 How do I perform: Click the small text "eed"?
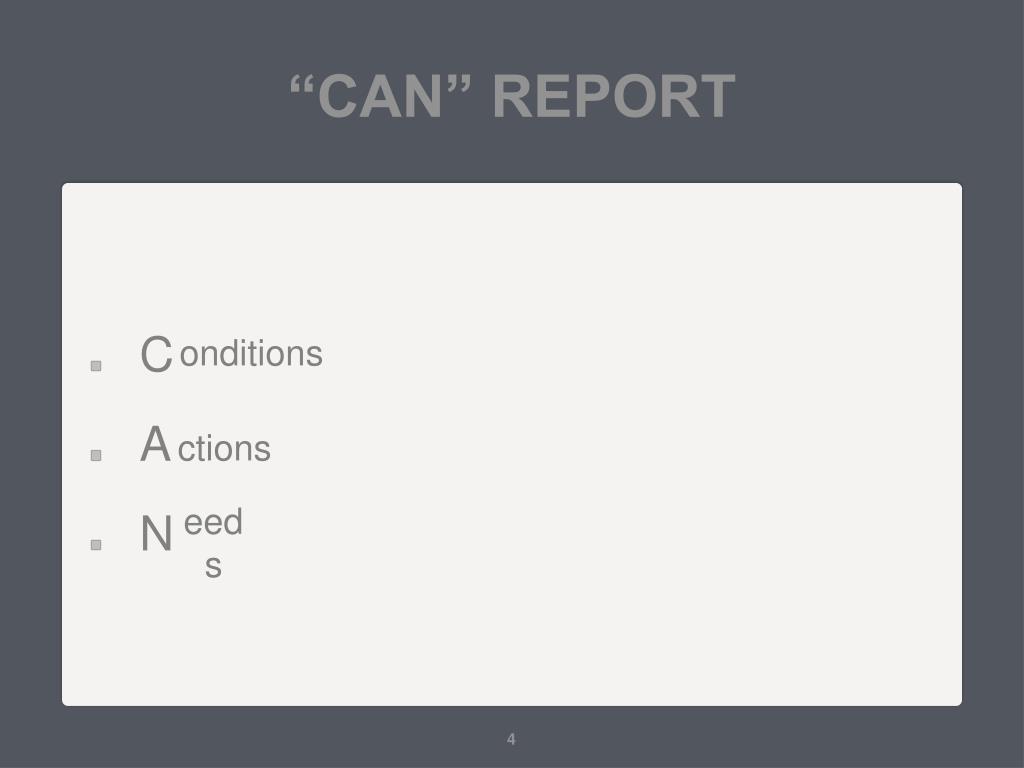[x=213, y=522]
